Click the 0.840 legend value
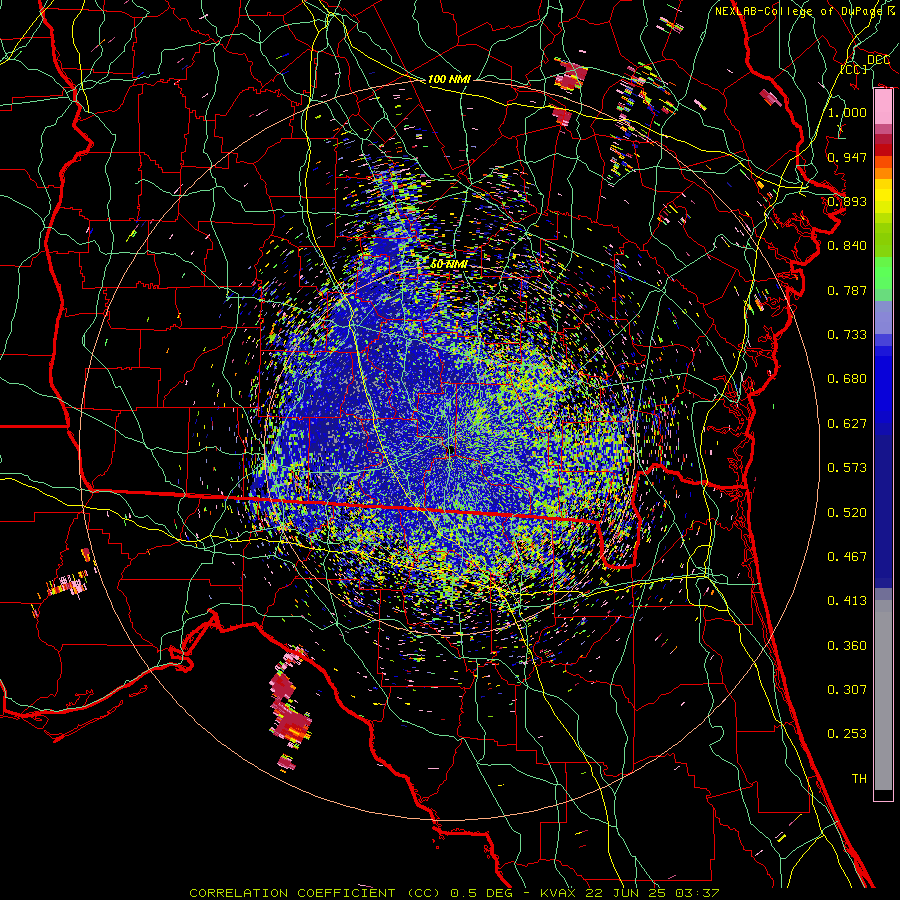The width and height of the screenshot is (900, 900). pyautogui.click(x=847, y=246)
